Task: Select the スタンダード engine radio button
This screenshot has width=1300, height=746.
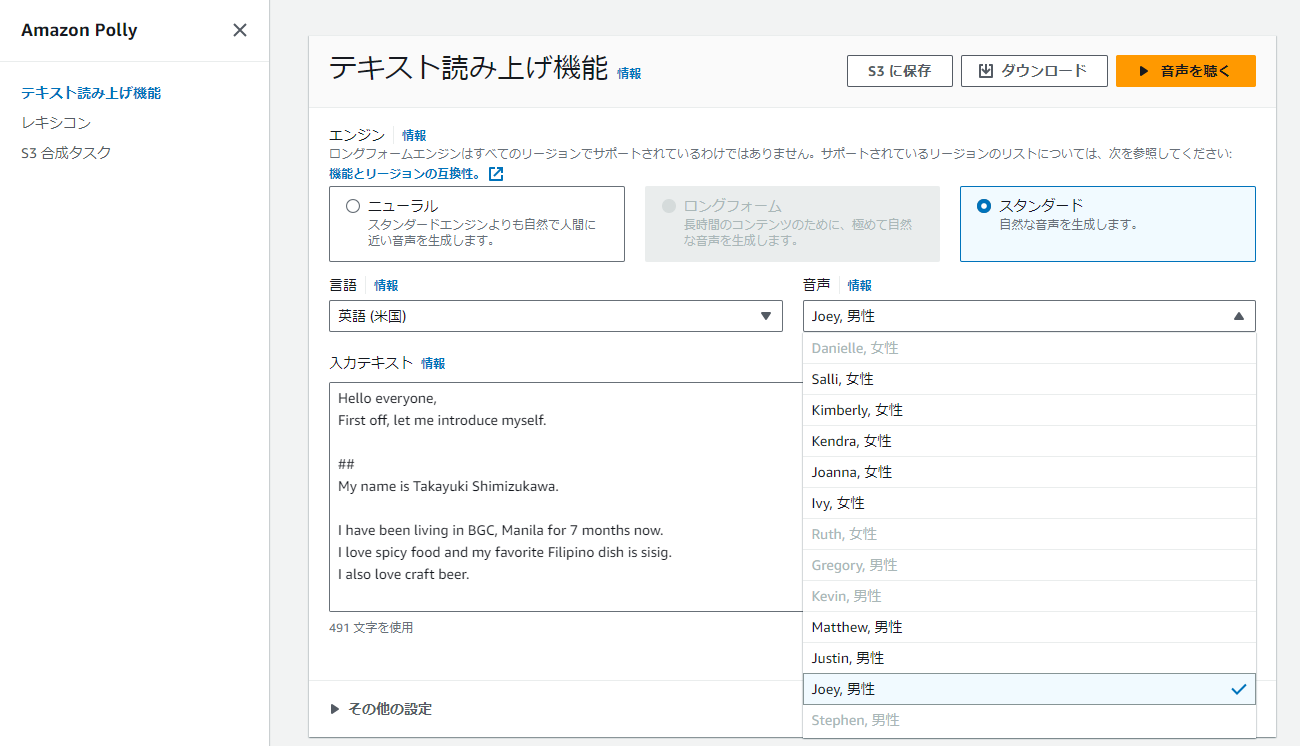Action: point(984,206)
